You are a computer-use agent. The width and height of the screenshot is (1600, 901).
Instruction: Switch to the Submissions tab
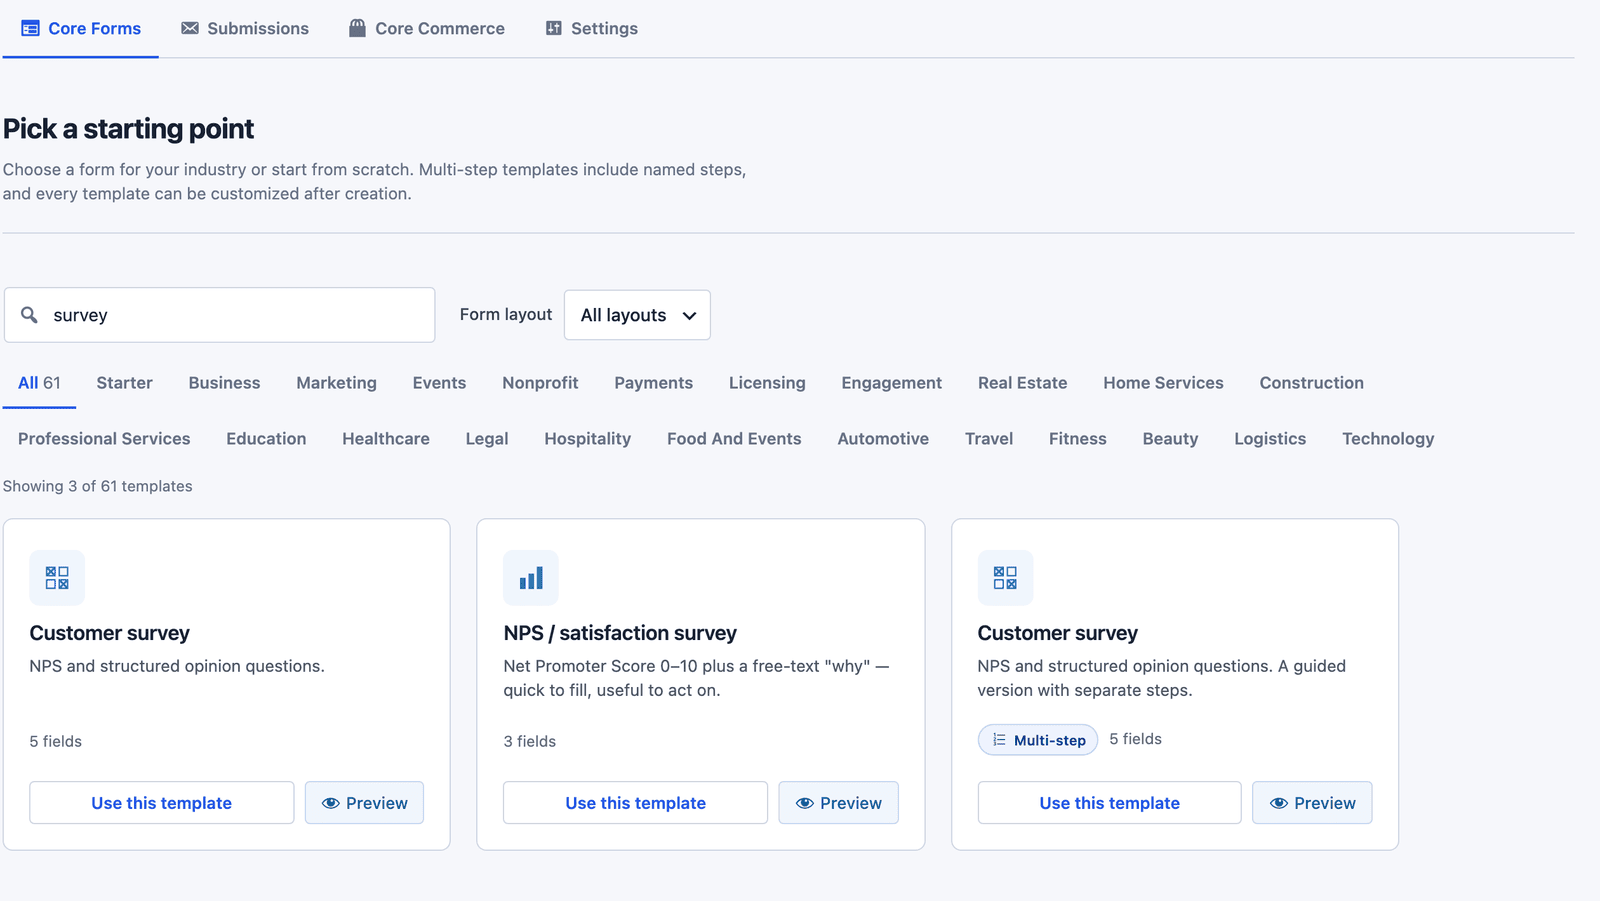(x=245, y=29)
